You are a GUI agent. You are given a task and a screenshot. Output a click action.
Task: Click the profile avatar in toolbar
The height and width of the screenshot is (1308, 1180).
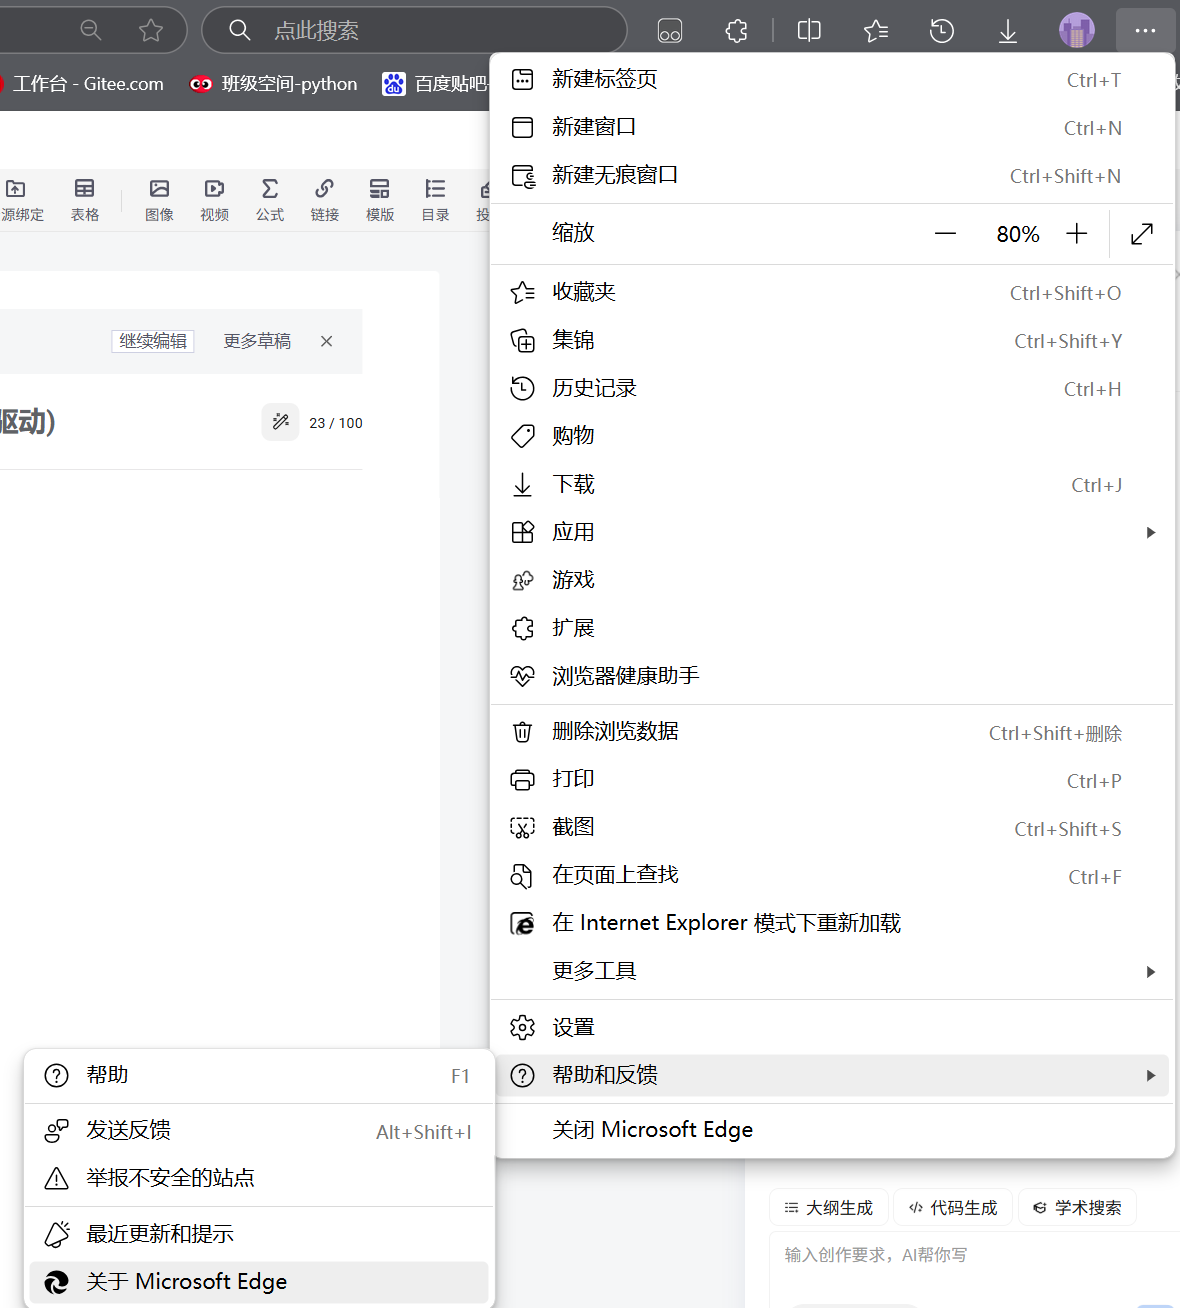[1077, 30]
